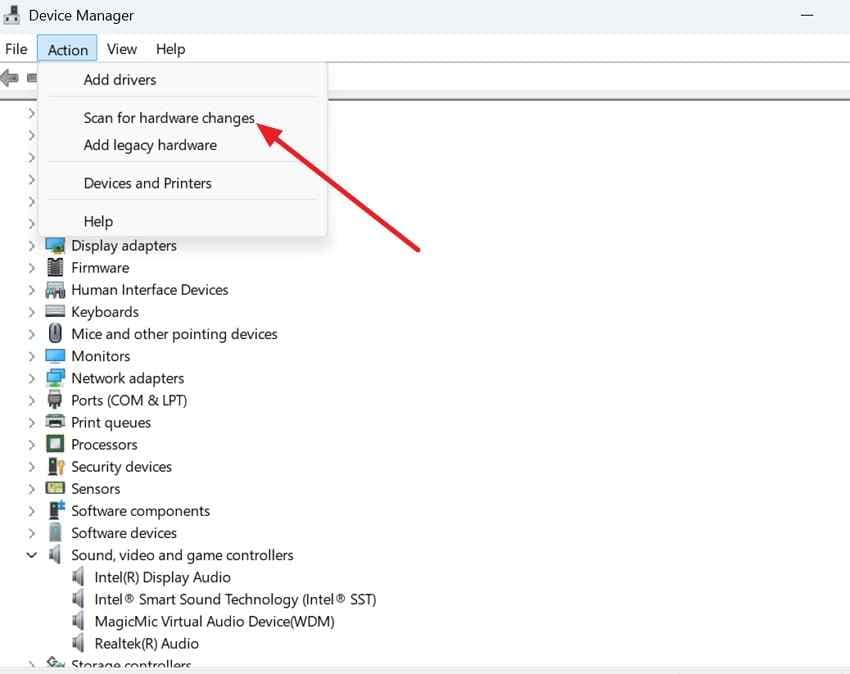Expand the Display adapters node
The height and width of the screenshot is (674, 850).
point(31,246)
